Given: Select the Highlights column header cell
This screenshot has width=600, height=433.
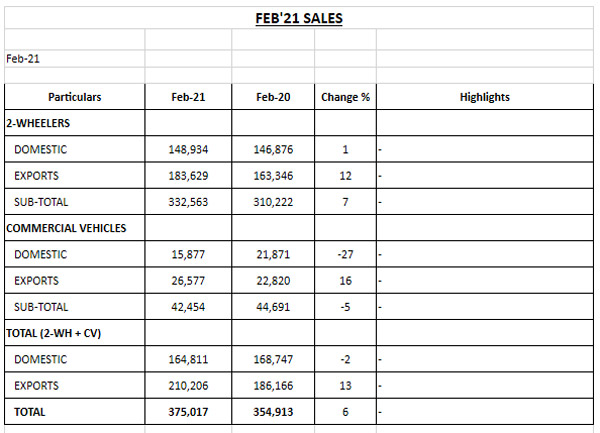Looking at the screenshot, I should click(485, 97).
